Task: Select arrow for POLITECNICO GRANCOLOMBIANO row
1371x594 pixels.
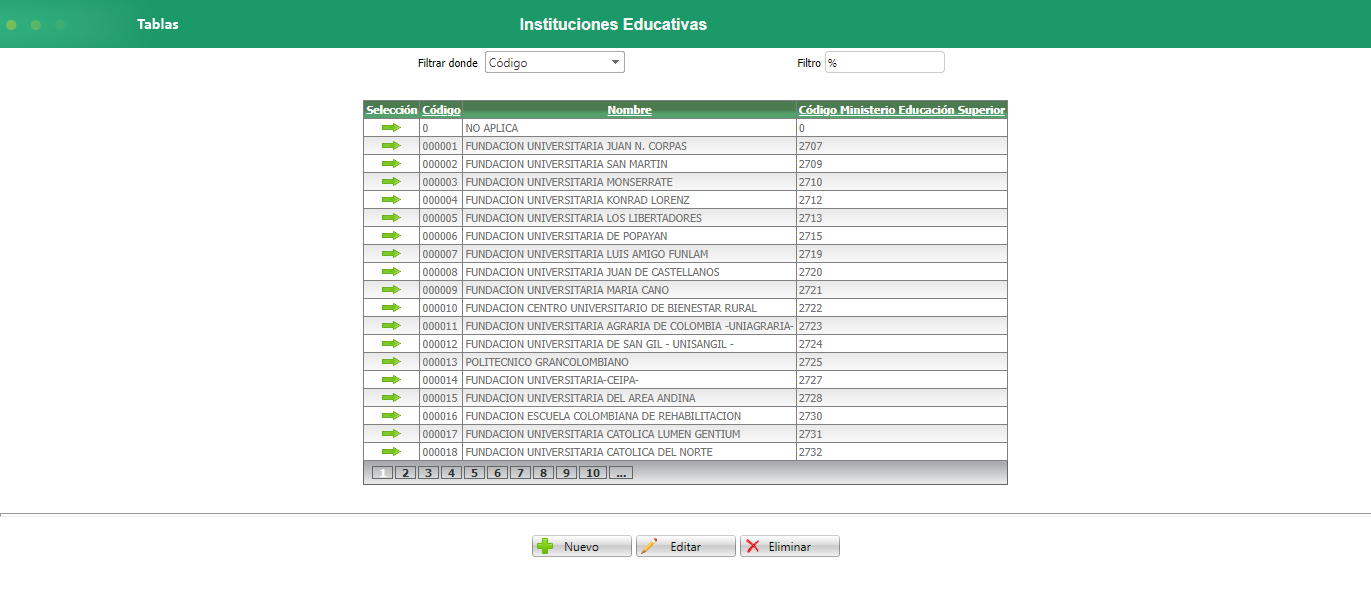Action: [x=391, y=362]
